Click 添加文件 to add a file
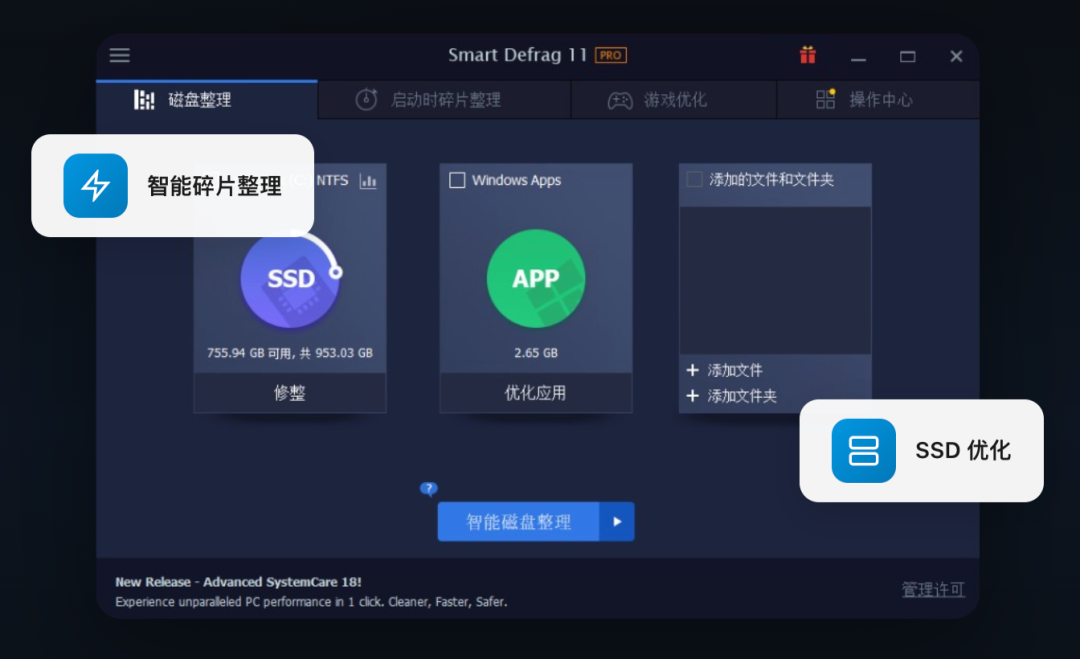Screen dimensions: 1080x659 (725, 370)
